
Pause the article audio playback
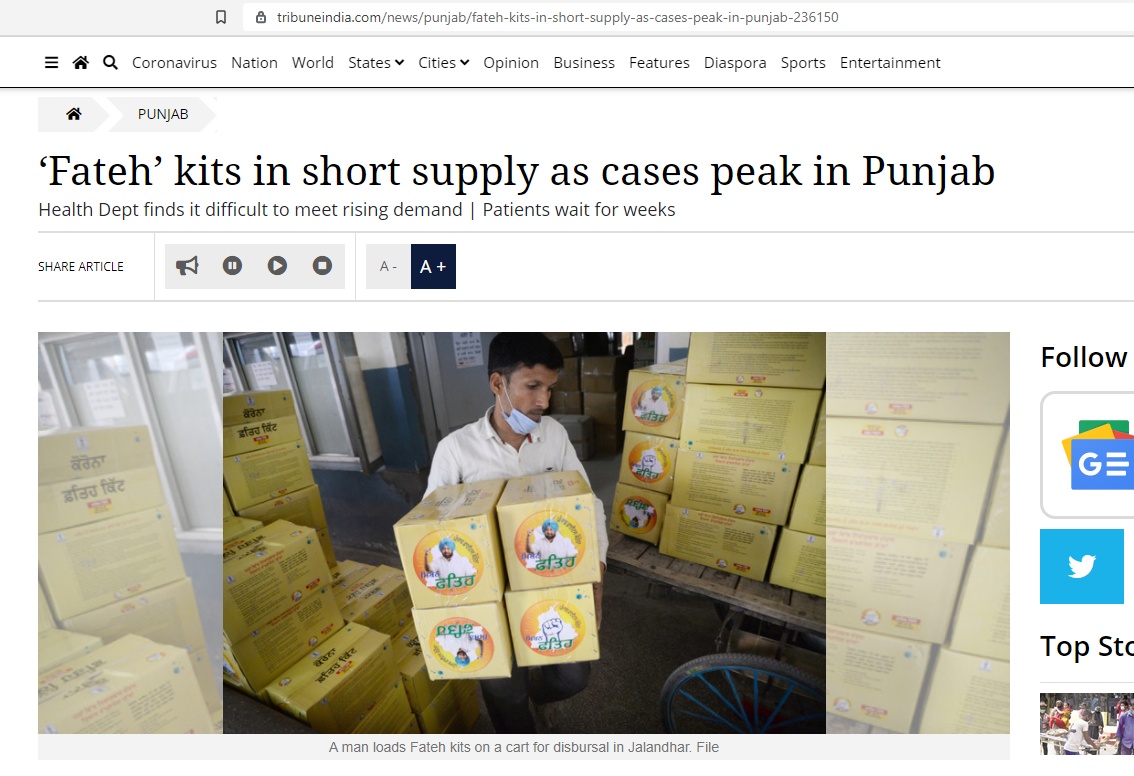[x=232, y=266]
